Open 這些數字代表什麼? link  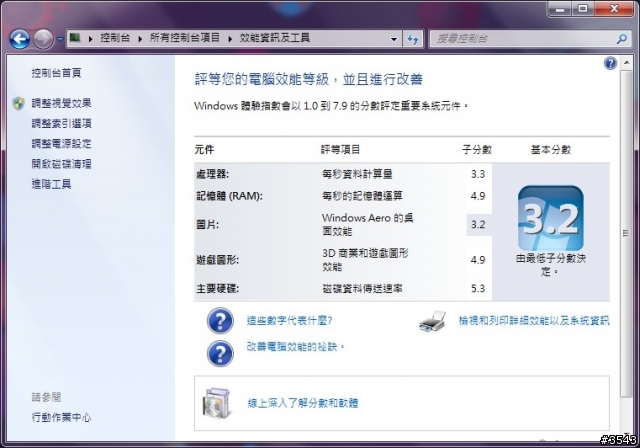(289, 321)
